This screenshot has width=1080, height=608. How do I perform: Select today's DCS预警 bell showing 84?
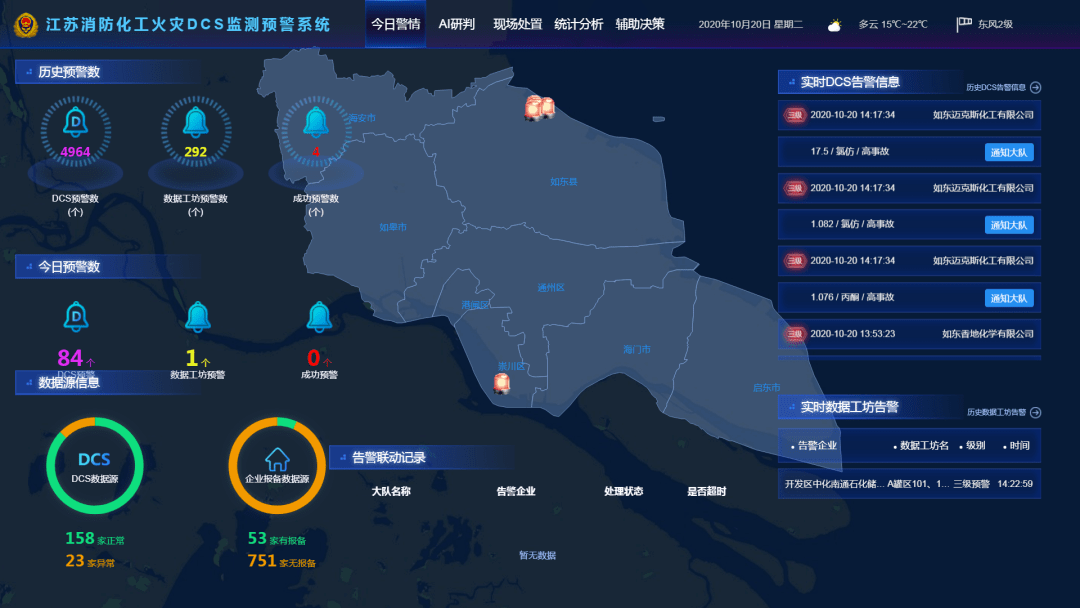point(76,317)
